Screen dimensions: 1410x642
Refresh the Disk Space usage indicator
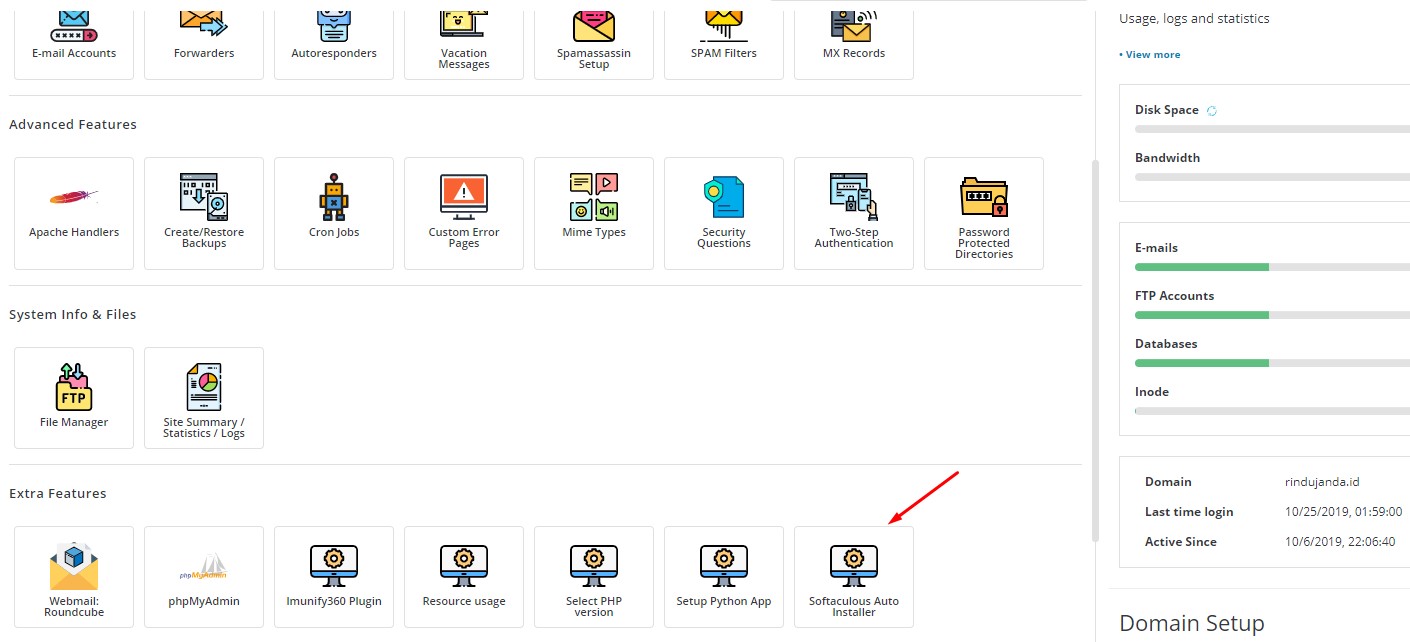1212,111
